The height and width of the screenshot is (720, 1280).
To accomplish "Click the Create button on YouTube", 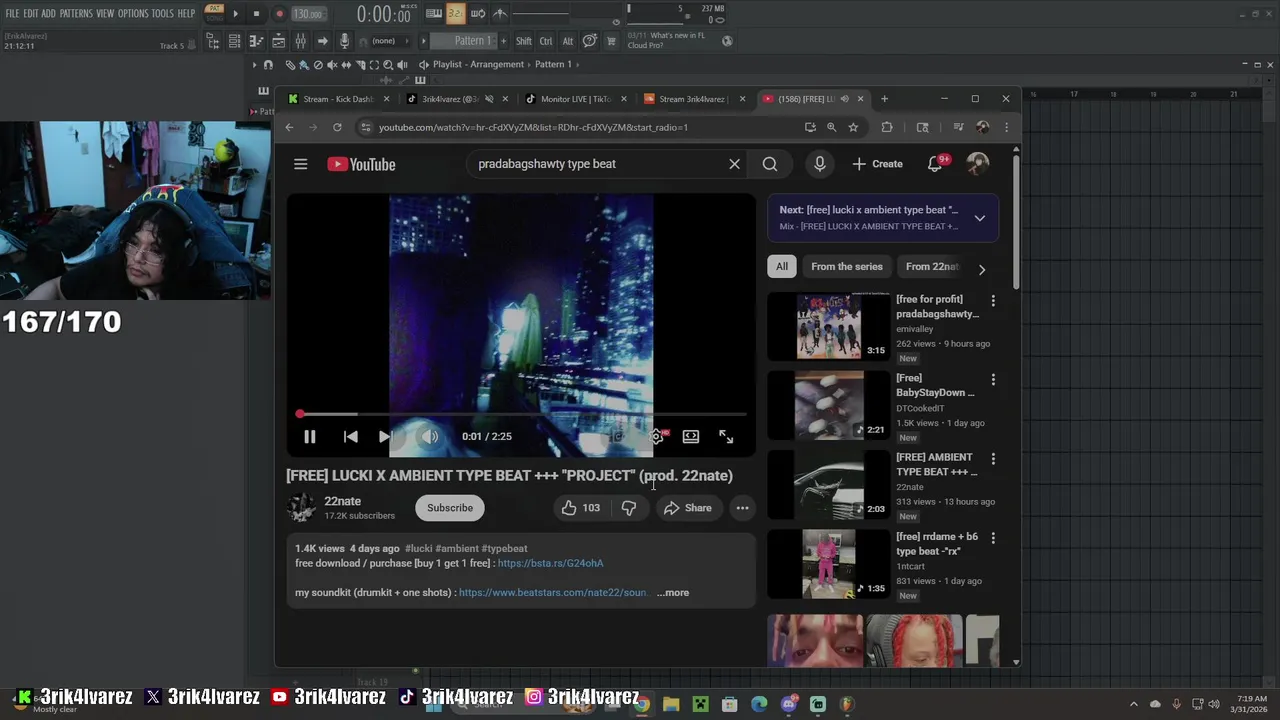I will (x=877, y=164).
